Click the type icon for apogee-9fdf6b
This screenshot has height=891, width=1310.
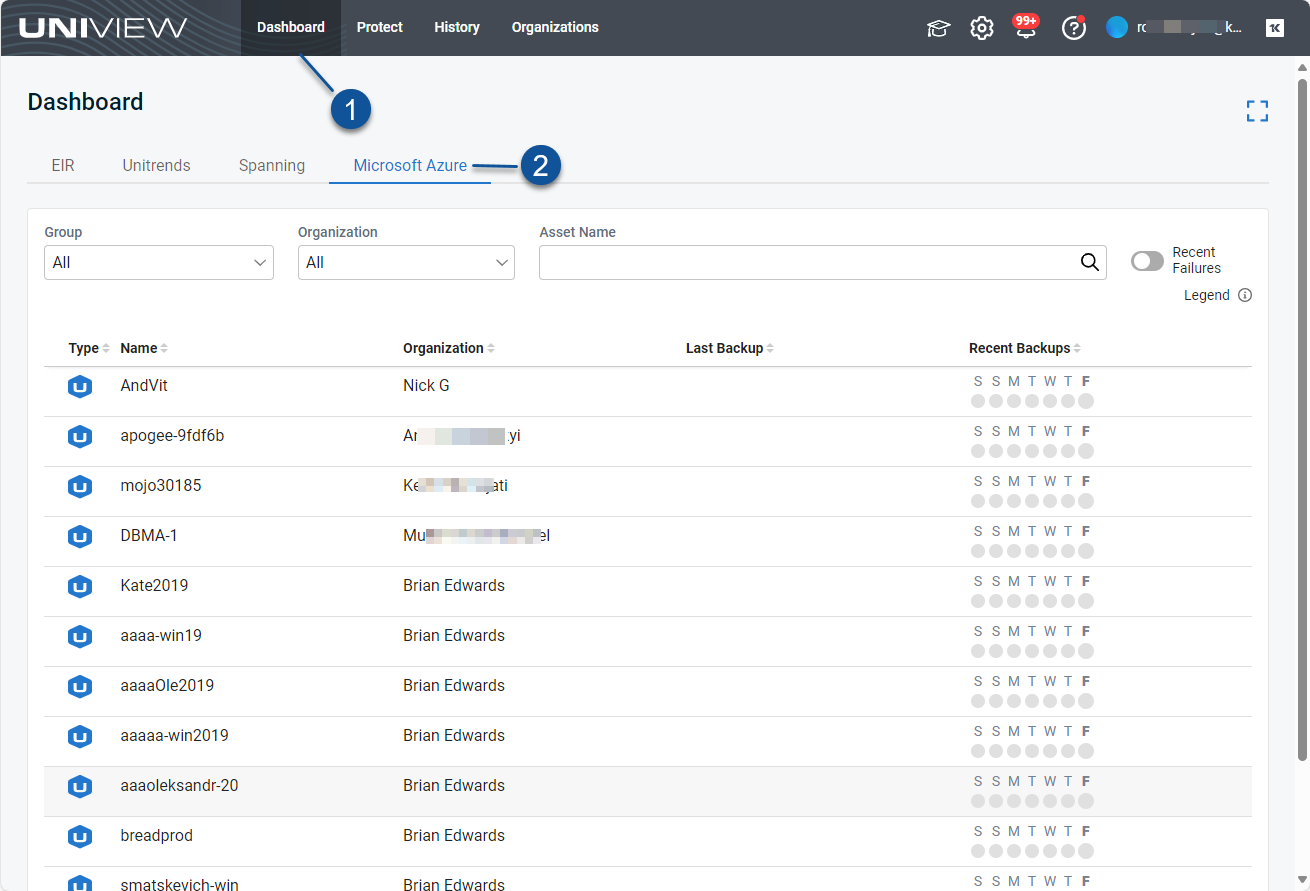tap(80, 436)
